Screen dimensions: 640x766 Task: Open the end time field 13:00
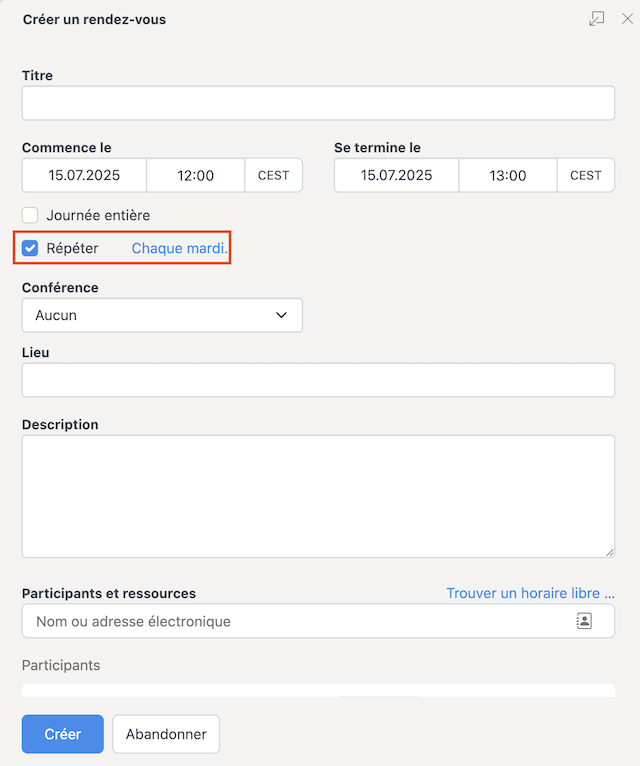coord(508,175)
